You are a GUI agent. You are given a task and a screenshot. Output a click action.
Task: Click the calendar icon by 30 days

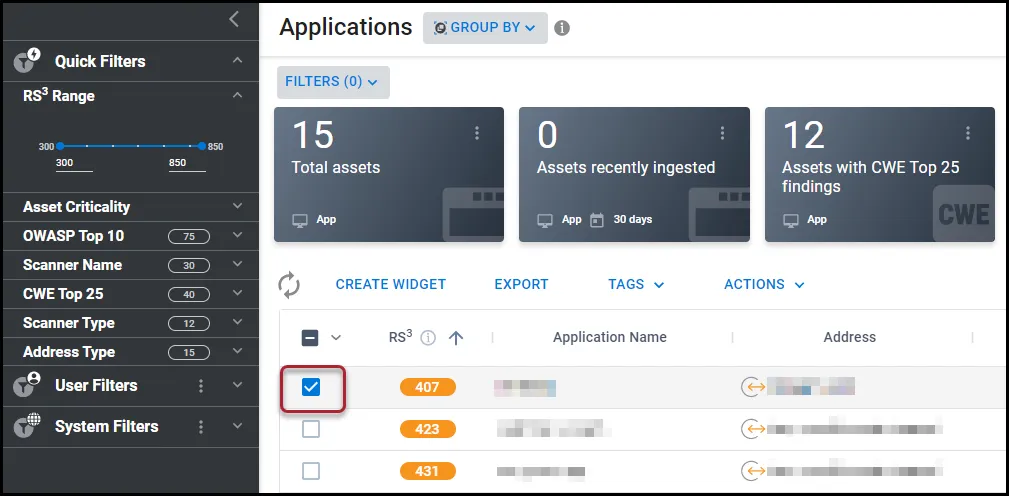coord(597,220)
